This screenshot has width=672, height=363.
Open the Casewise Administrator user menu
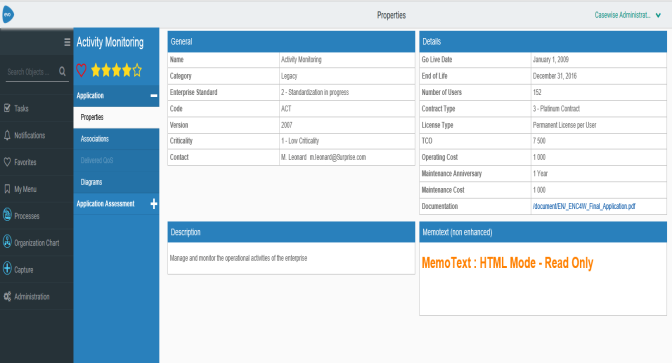coord(627,15)
